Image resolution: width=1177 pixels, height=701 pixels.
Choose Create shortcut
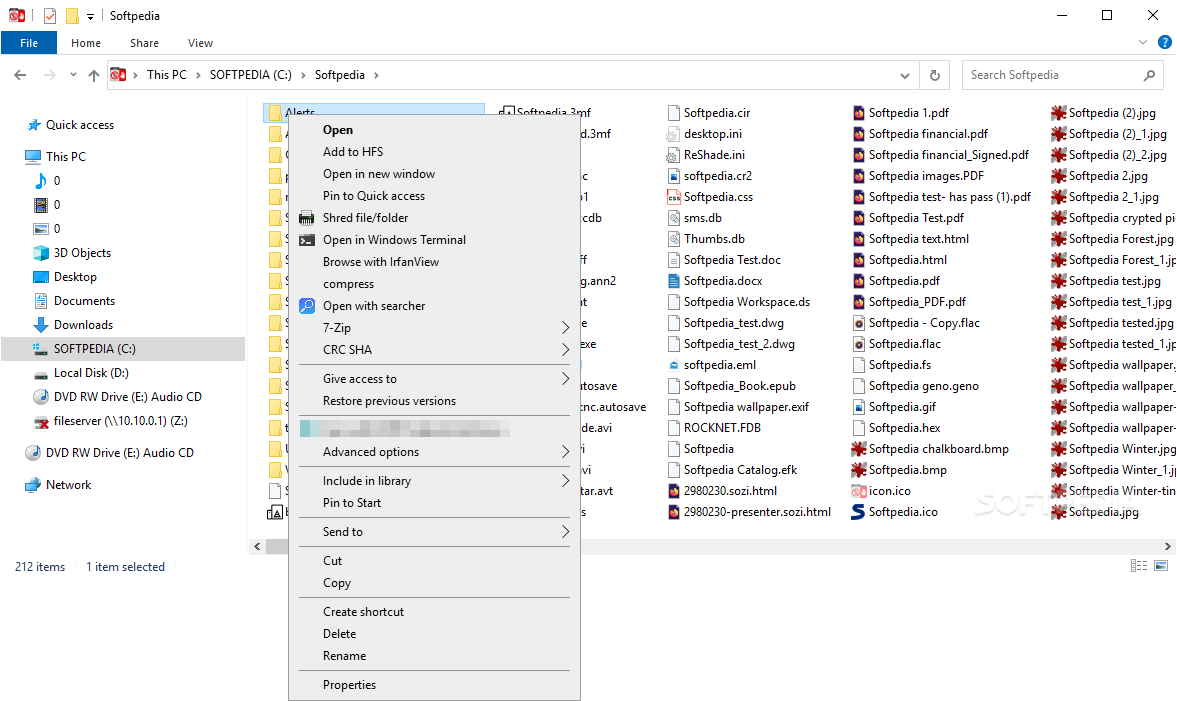point(363,612)
